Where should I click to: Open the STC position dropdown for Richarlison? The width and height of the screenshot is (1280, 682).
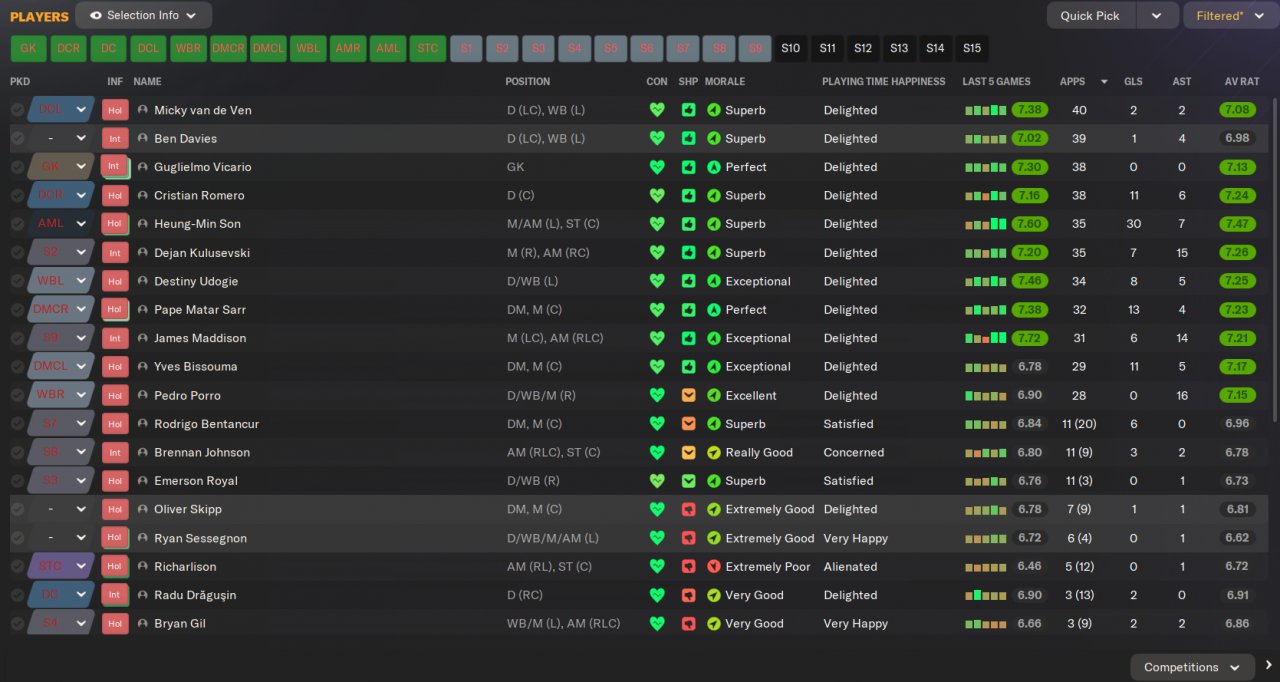pyautogui.click(x=61, y=566)
